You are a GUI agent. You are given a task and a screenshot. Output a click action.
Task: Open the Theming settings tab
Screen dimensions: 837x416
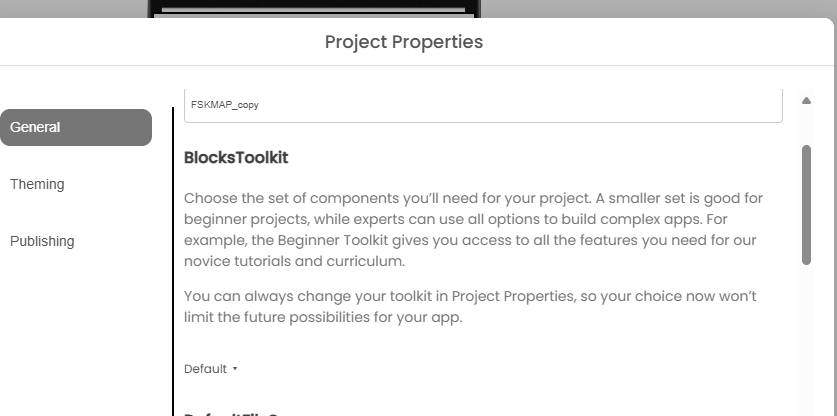click(37, 184)
